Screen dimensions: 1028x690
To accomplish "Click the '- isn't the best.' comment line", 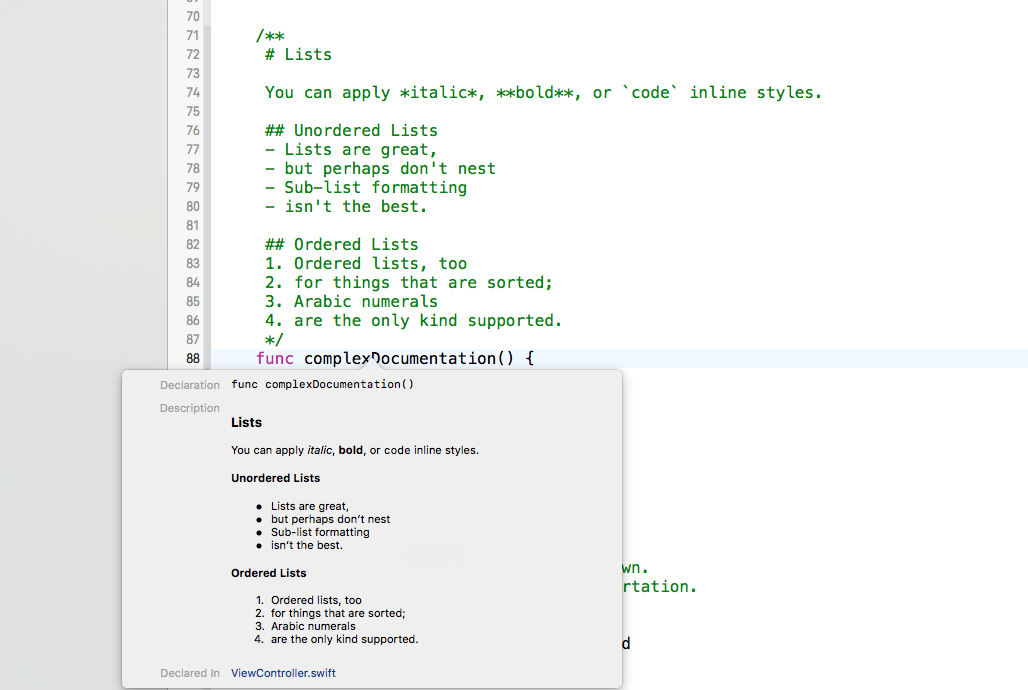I will pyautogui.click(x=346, y=206).
